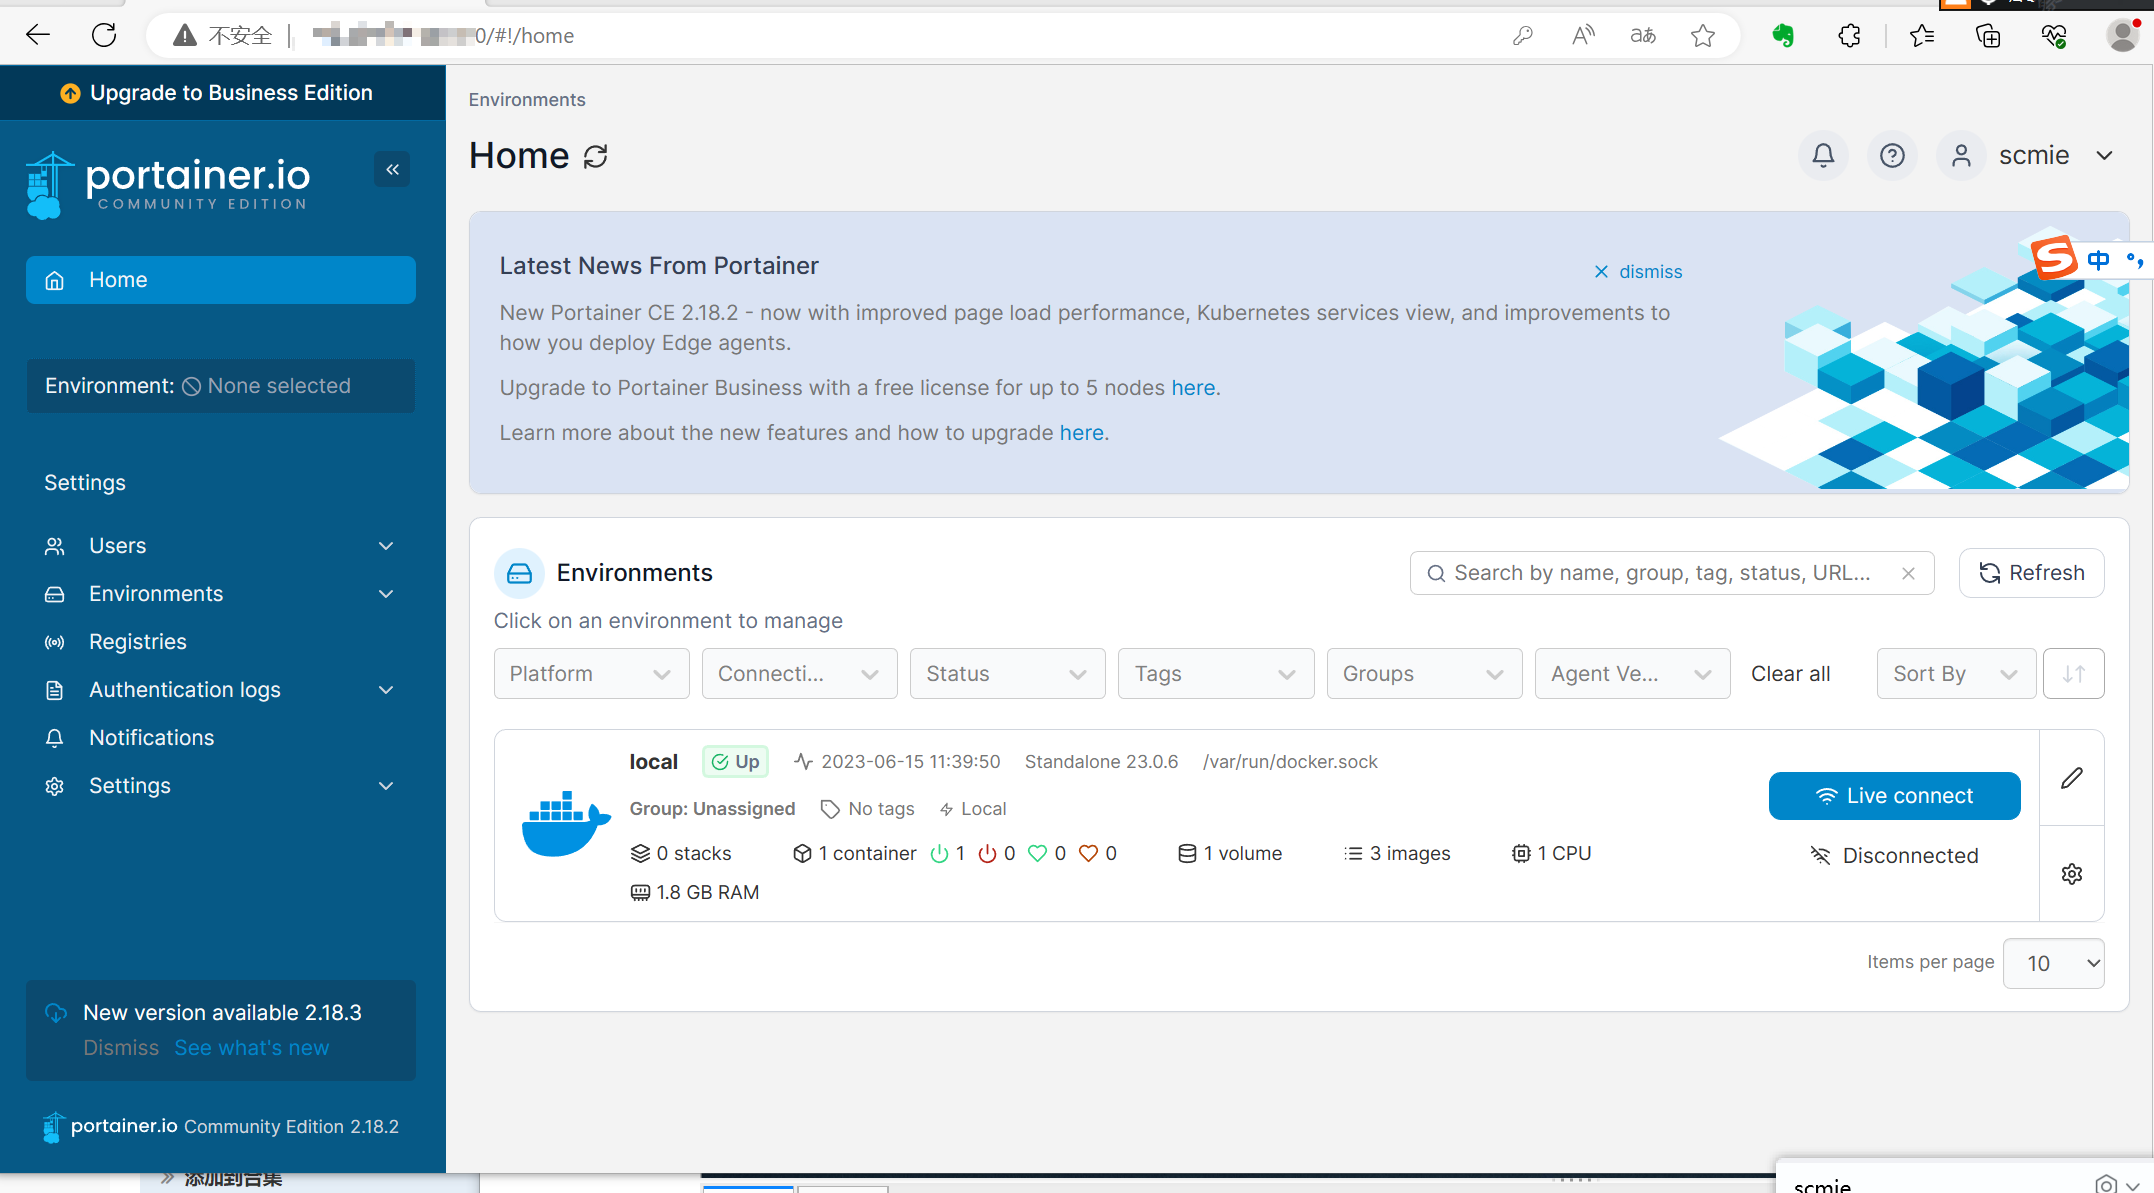This screenshot has height=1193, width=2154.
Task: Dismiss the new version notice
Action: pos(121,1048)
